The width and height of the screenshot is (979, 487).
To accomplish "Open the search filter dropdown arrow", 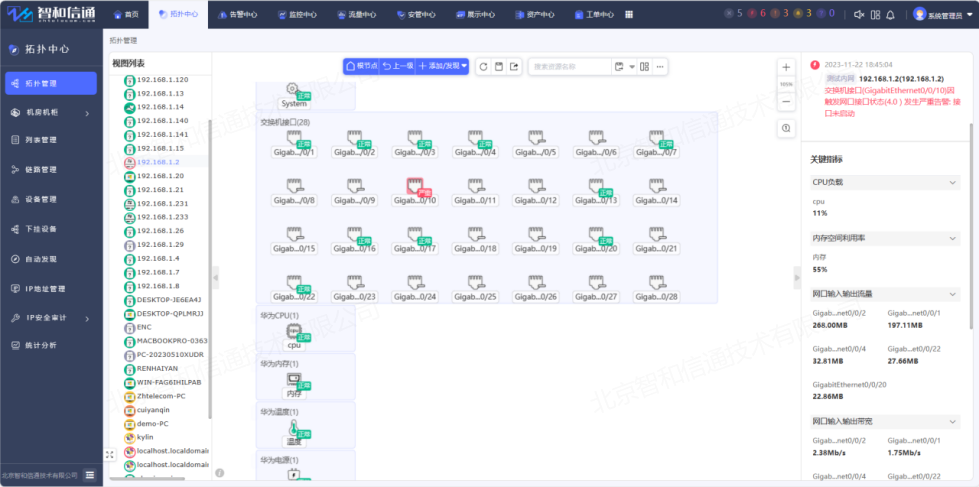I will pyautogui.click(x=632, y=67).
